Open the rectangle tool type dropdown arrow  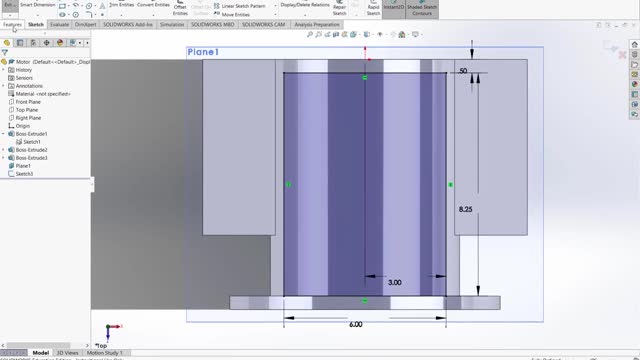[x=68, y=6]
